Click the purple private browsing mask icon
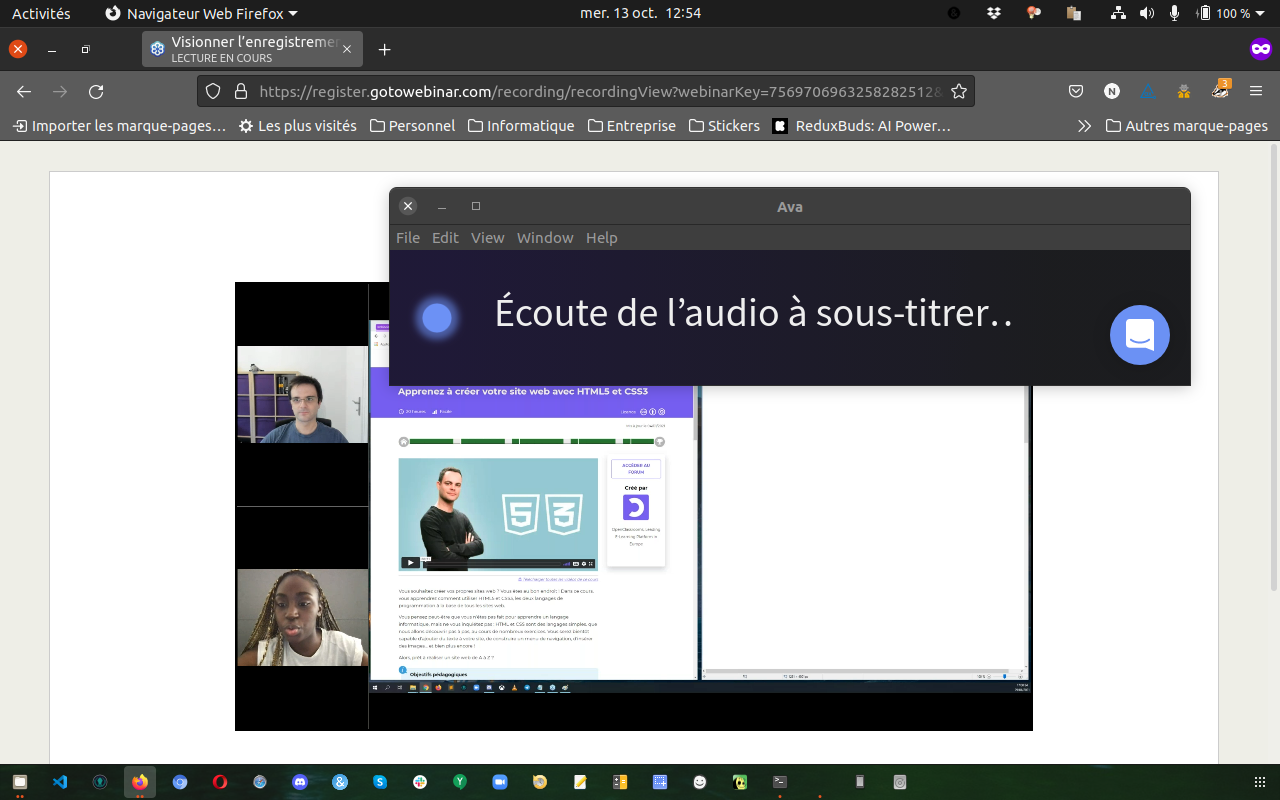This screenshot has height=800, width=1280. pos(1261,49)
